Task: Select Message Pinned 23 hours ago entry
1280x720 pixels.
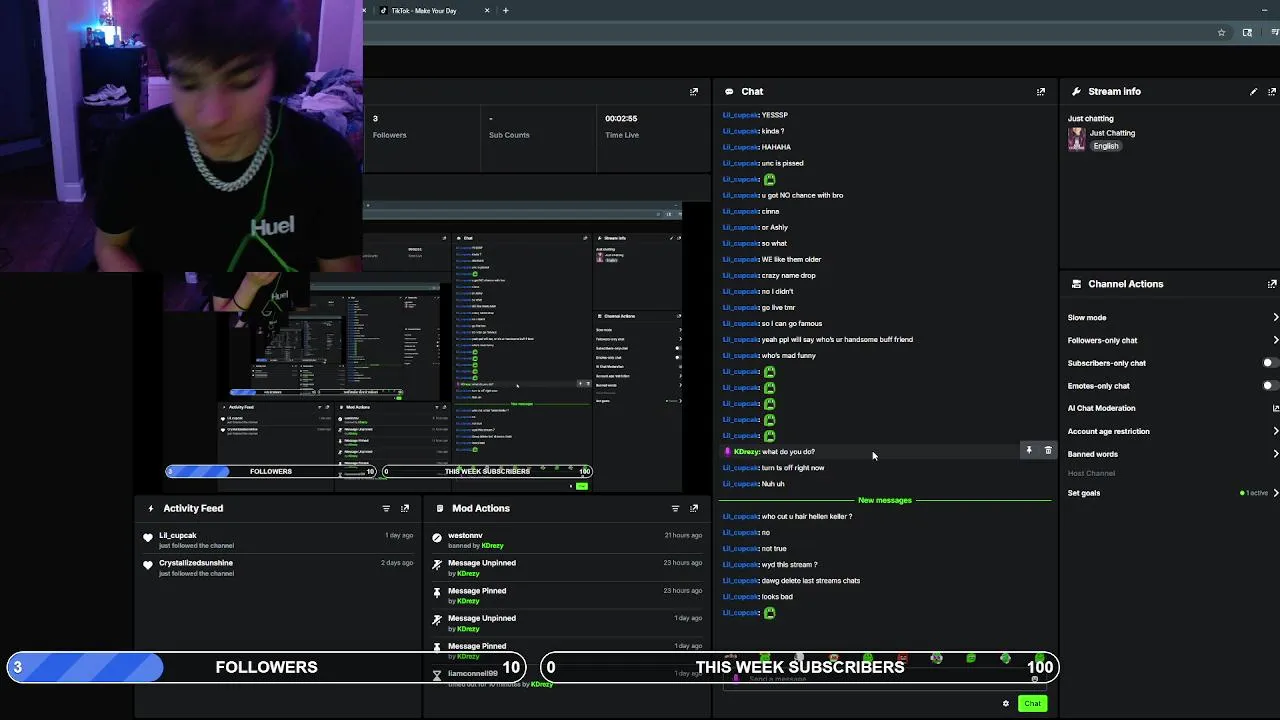Action: pos(569,595)
